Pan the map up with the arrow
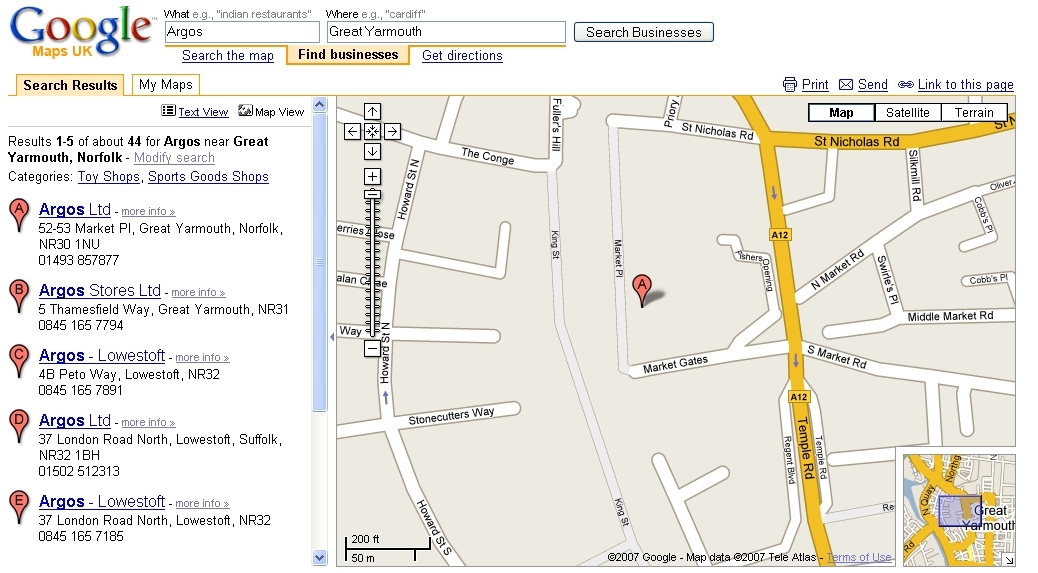 pos(372,112)
